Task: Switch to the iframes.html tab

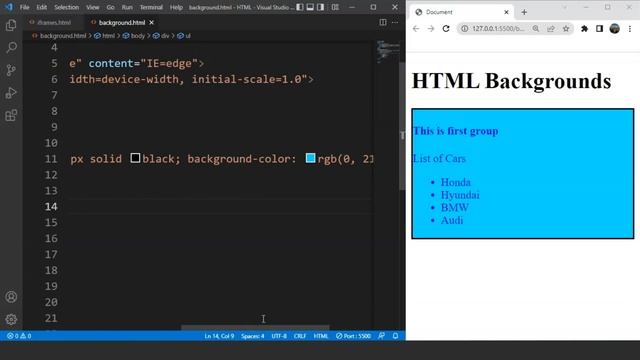Action: coord(54,22)
